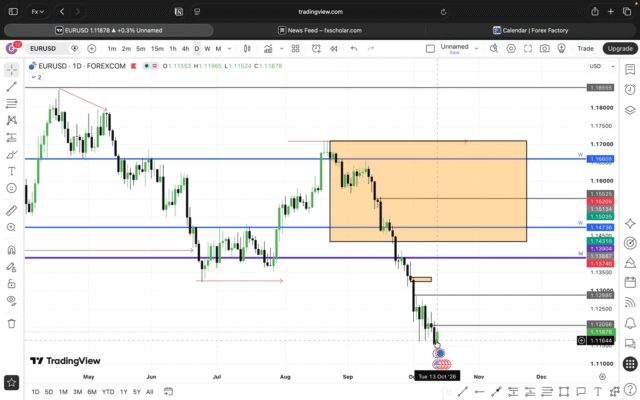Viewport: 640px width, 400px height.
Task: Take a chart snapshot with camera
Action: point(544,49)
